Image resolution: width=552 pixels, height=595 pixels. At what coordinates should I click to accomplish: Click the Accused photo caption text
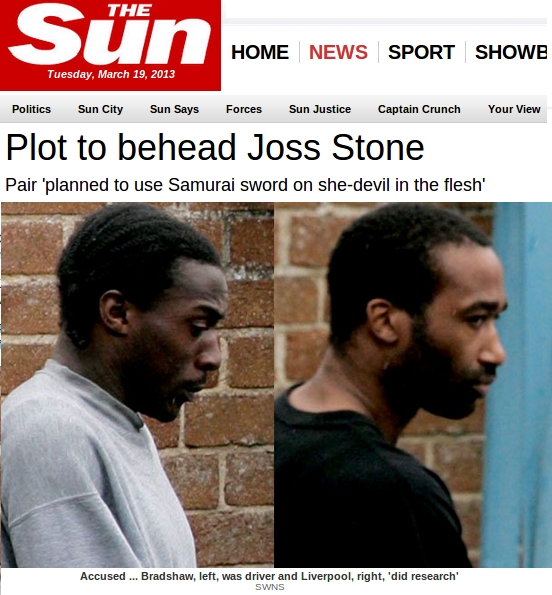pyautogui.click(x=269, y=576)
